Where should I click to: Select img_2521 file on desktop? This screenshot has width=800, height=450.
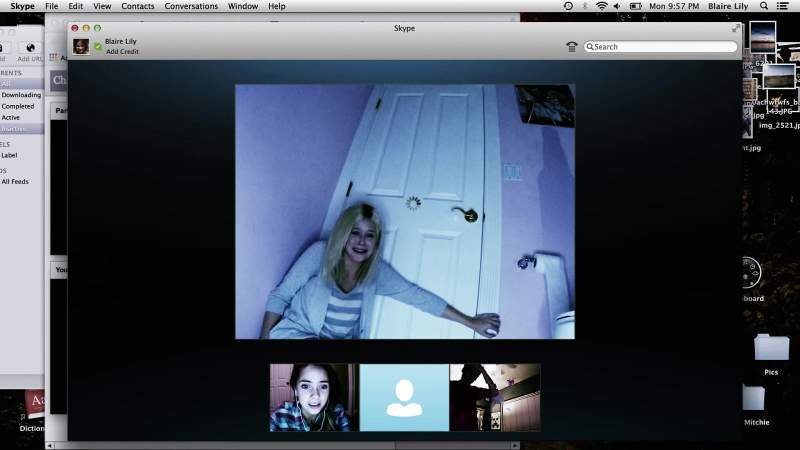coord(779,126)
